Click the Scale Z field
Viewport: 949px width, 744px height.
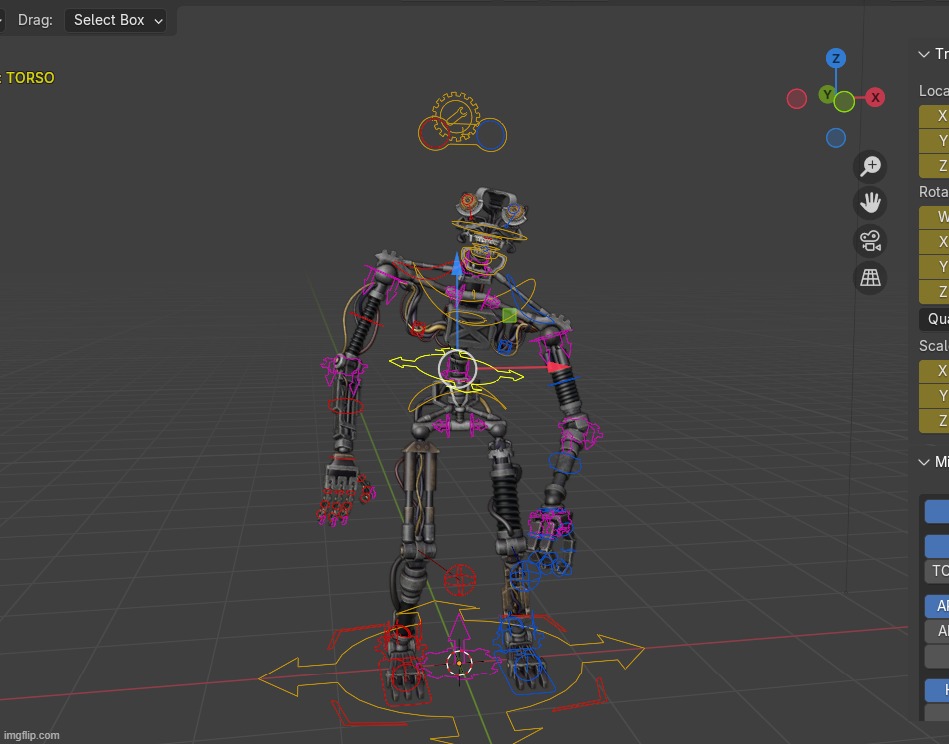(x=934, y=421)
